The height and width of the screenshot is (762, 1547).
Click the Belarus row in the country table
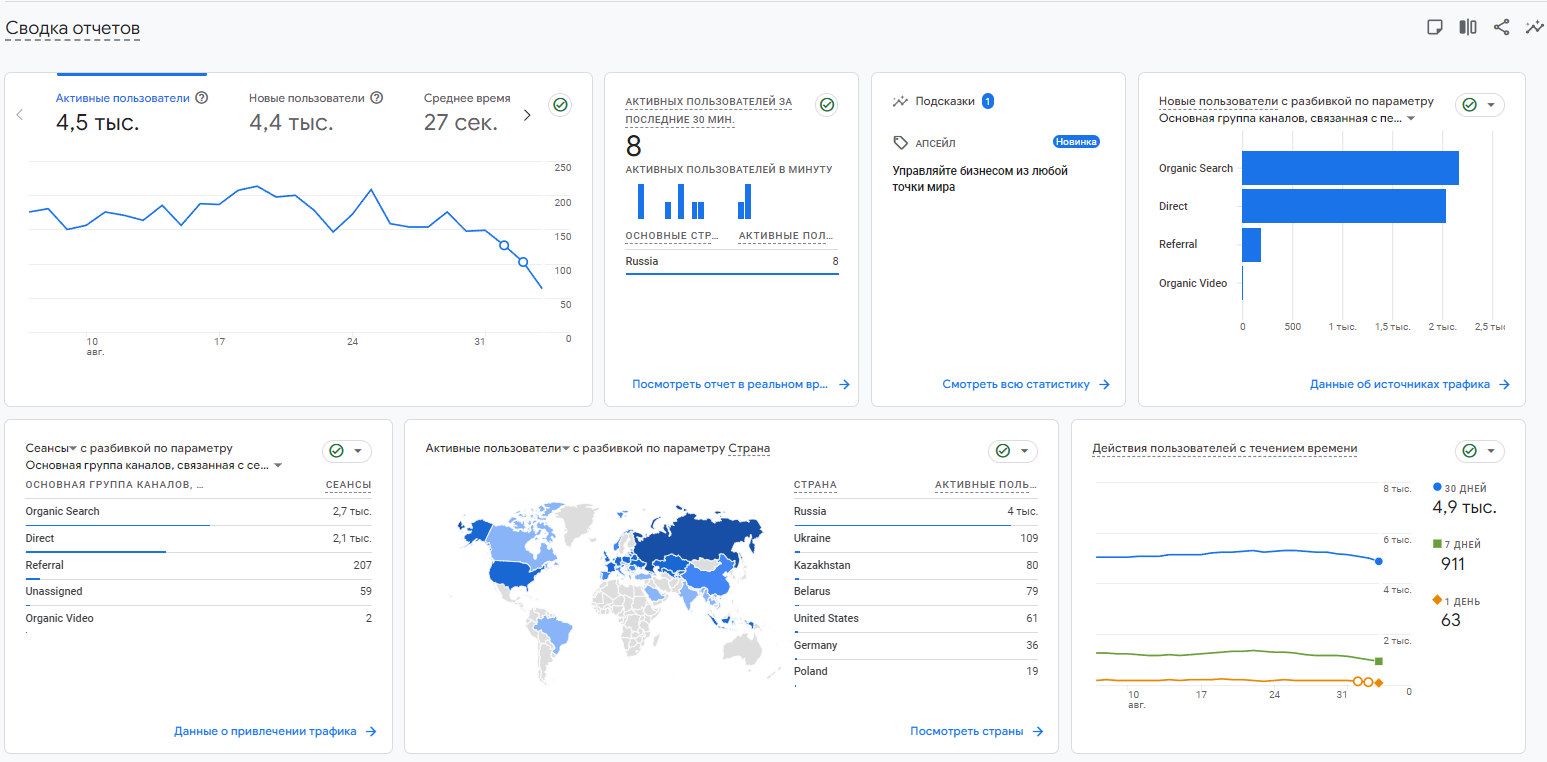[916, 592]
